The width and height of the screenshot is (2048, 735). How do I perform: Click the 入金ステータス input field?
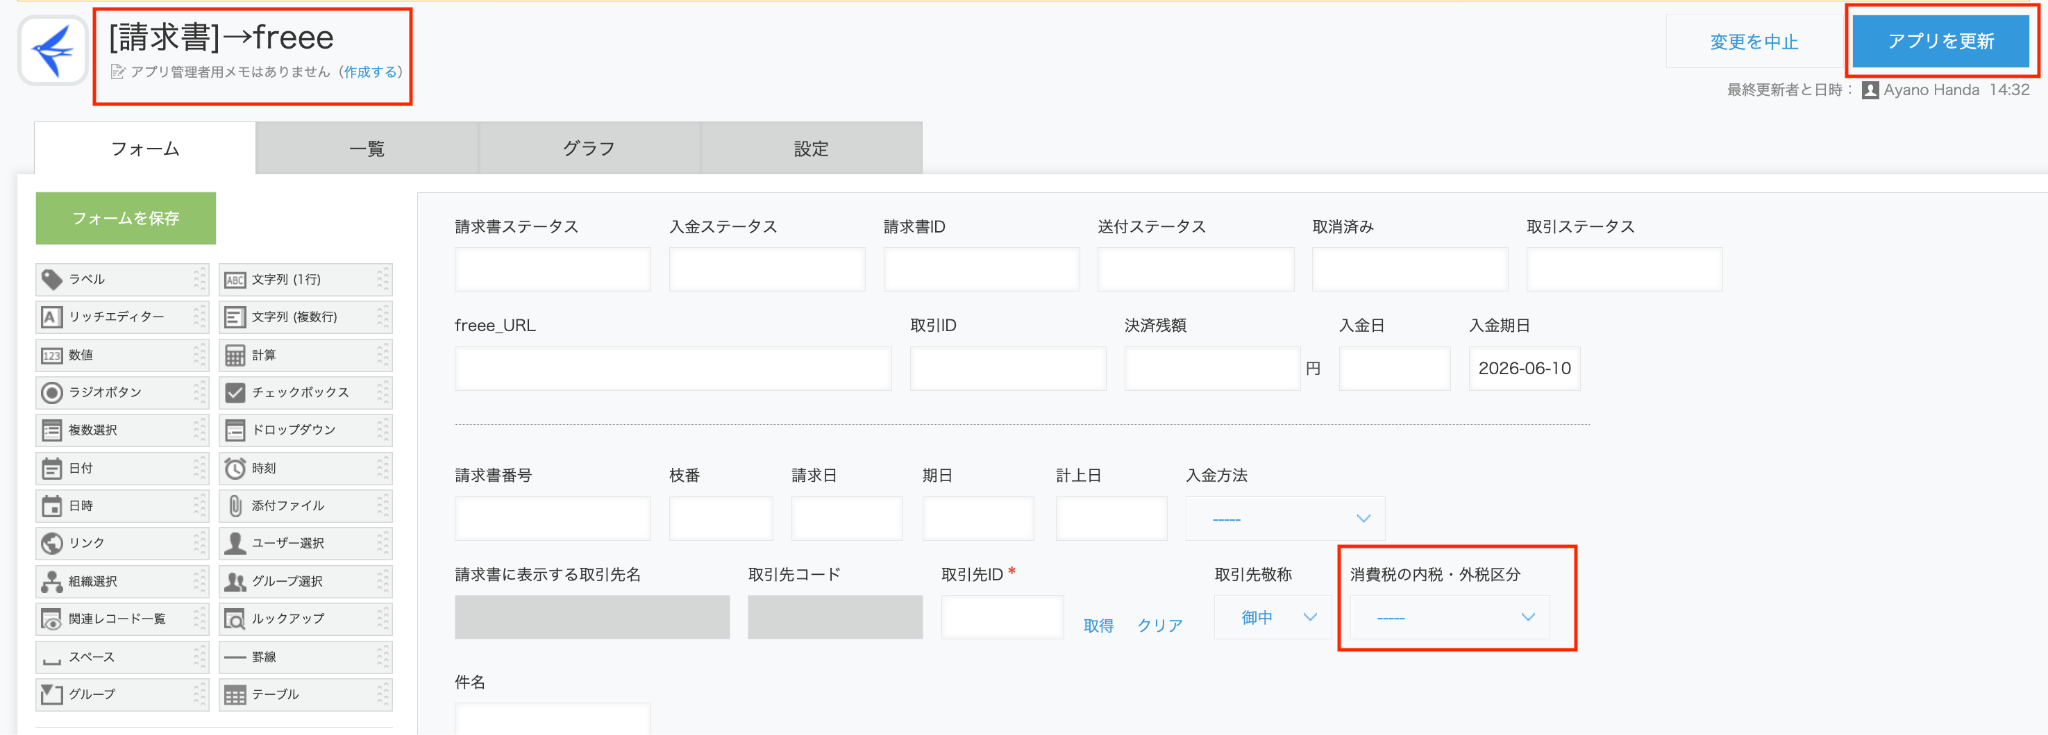pyautogui.click(x=767, y=269)
